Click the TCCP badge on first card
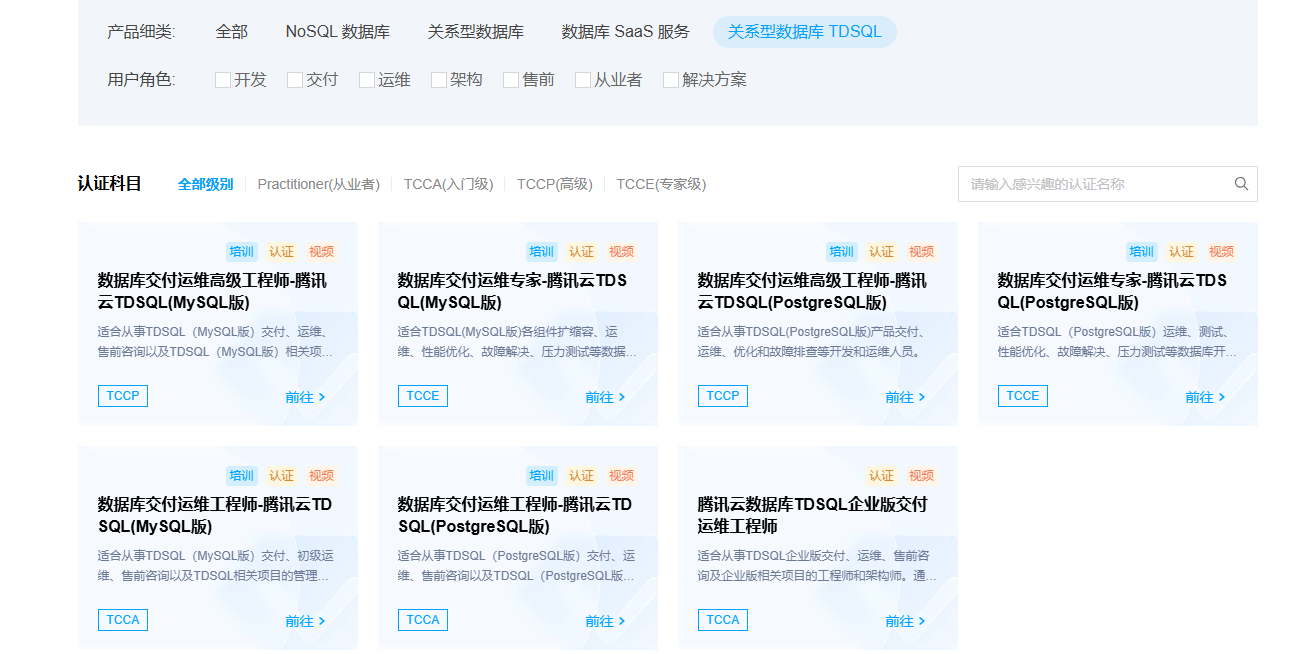1300x654 pixels. 122,395
